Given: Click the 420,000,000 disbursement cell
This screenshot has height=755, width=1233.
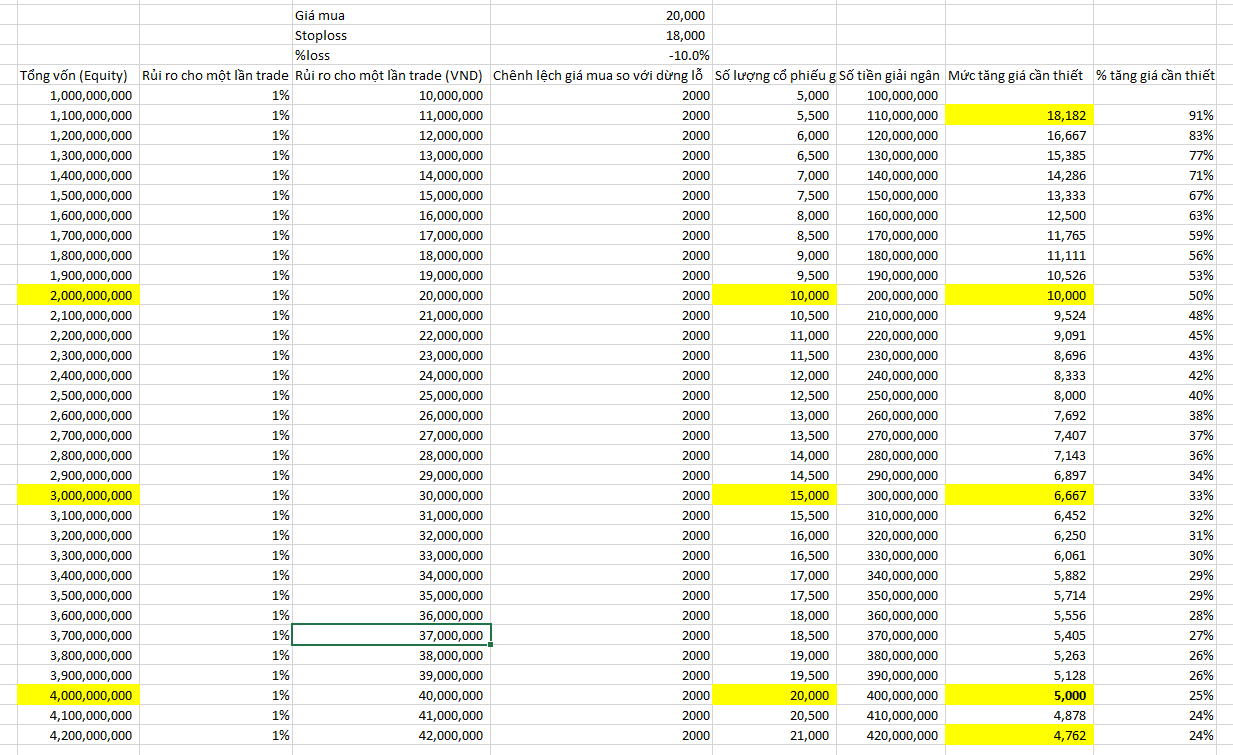Looking at the screenshot, I should (890, 735).
